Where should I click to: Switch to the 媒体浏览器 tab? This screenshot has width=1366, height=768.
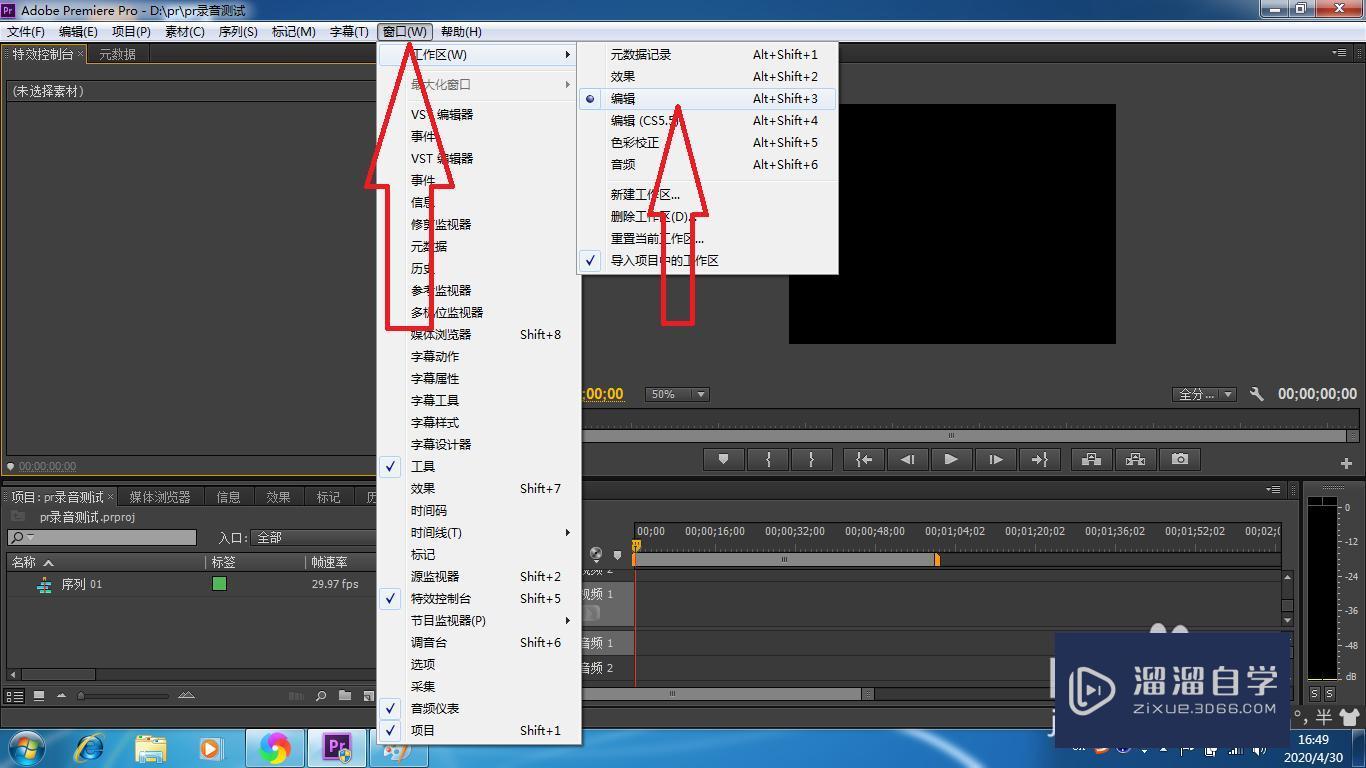[x=160, y=496]
